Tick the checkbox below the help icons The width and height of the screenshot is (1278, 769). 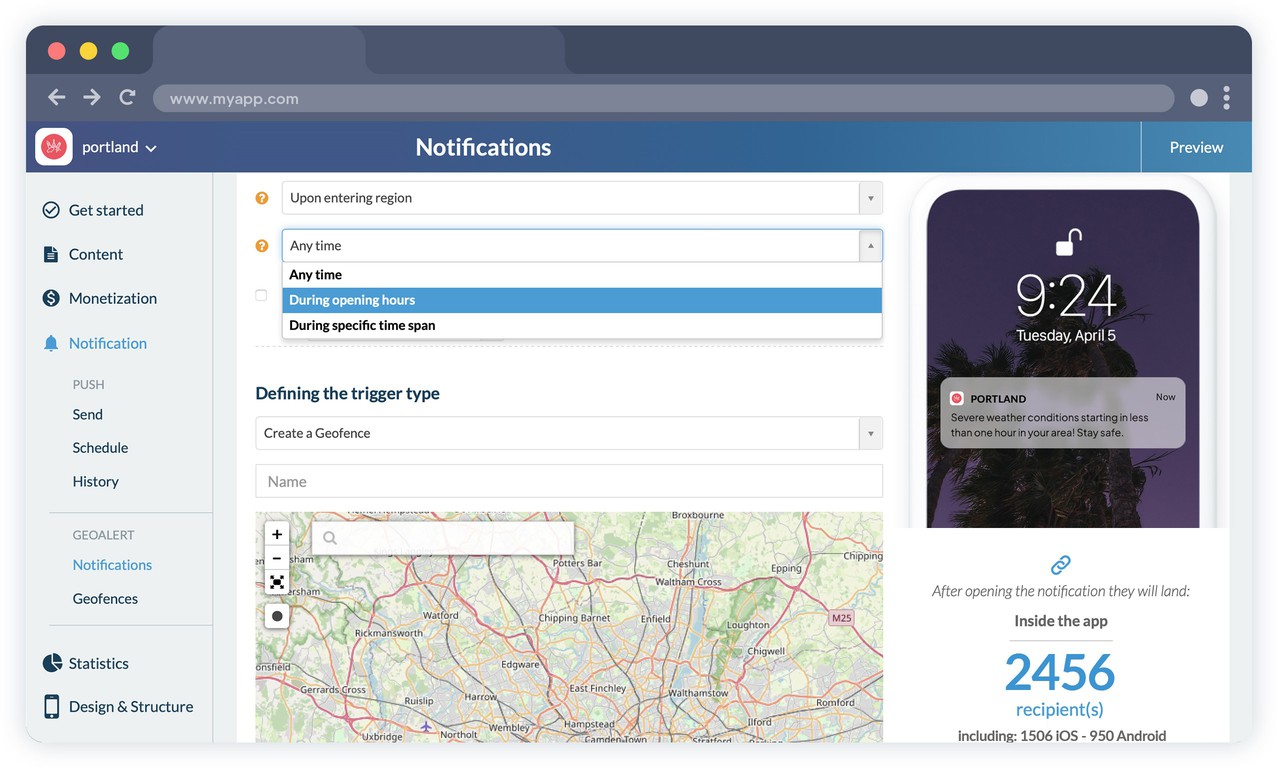coord(261,295)
